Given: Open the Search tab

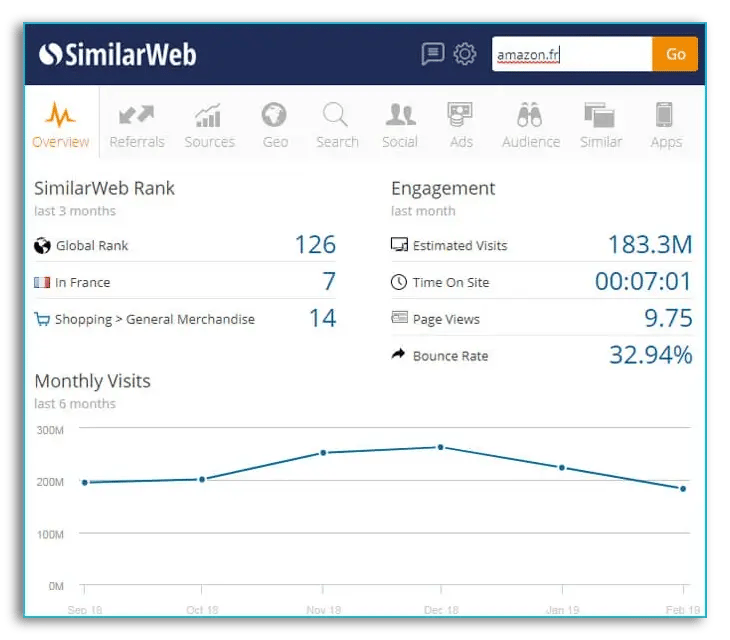Looking at the screenshot, I should [337, 125].
